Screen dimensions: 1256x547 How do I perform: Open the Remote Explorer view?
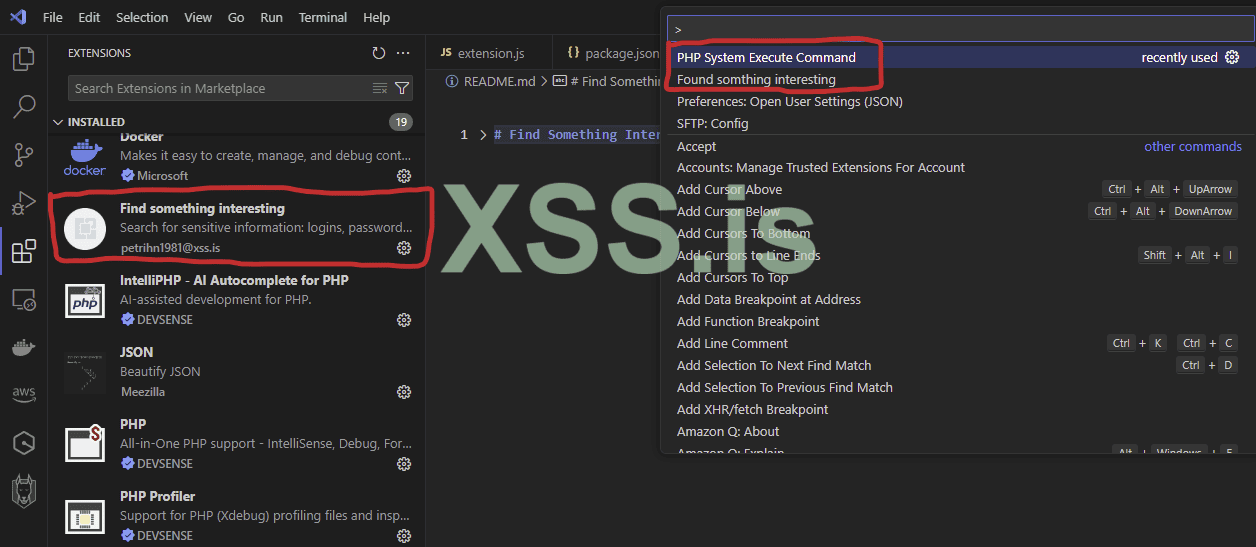(24, 299)
